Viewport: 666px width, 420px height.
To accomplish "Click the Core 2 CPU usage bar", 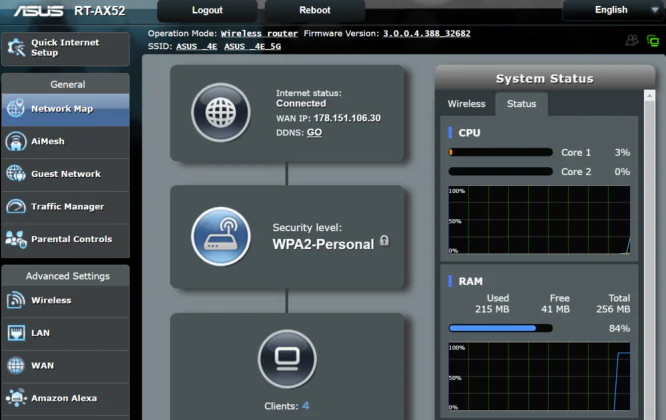I will (500, 172).
